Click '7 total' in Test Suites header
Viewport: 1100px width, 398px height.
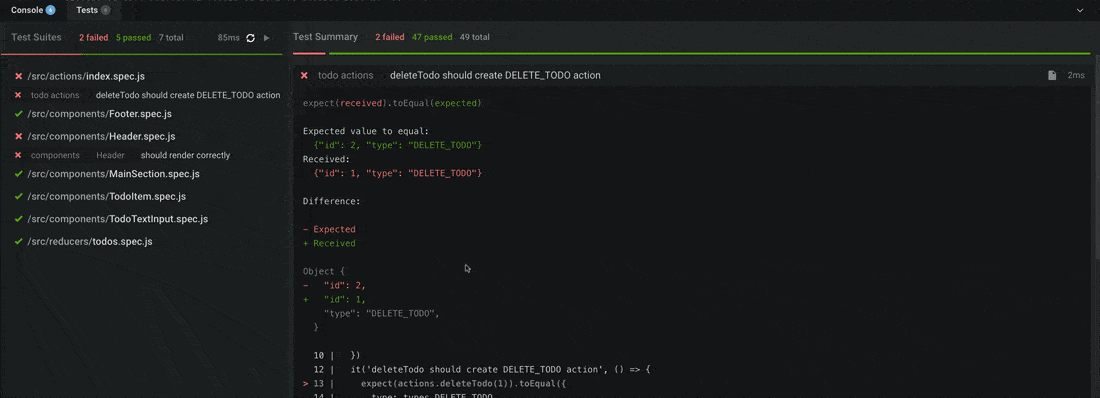coord(171,38)
